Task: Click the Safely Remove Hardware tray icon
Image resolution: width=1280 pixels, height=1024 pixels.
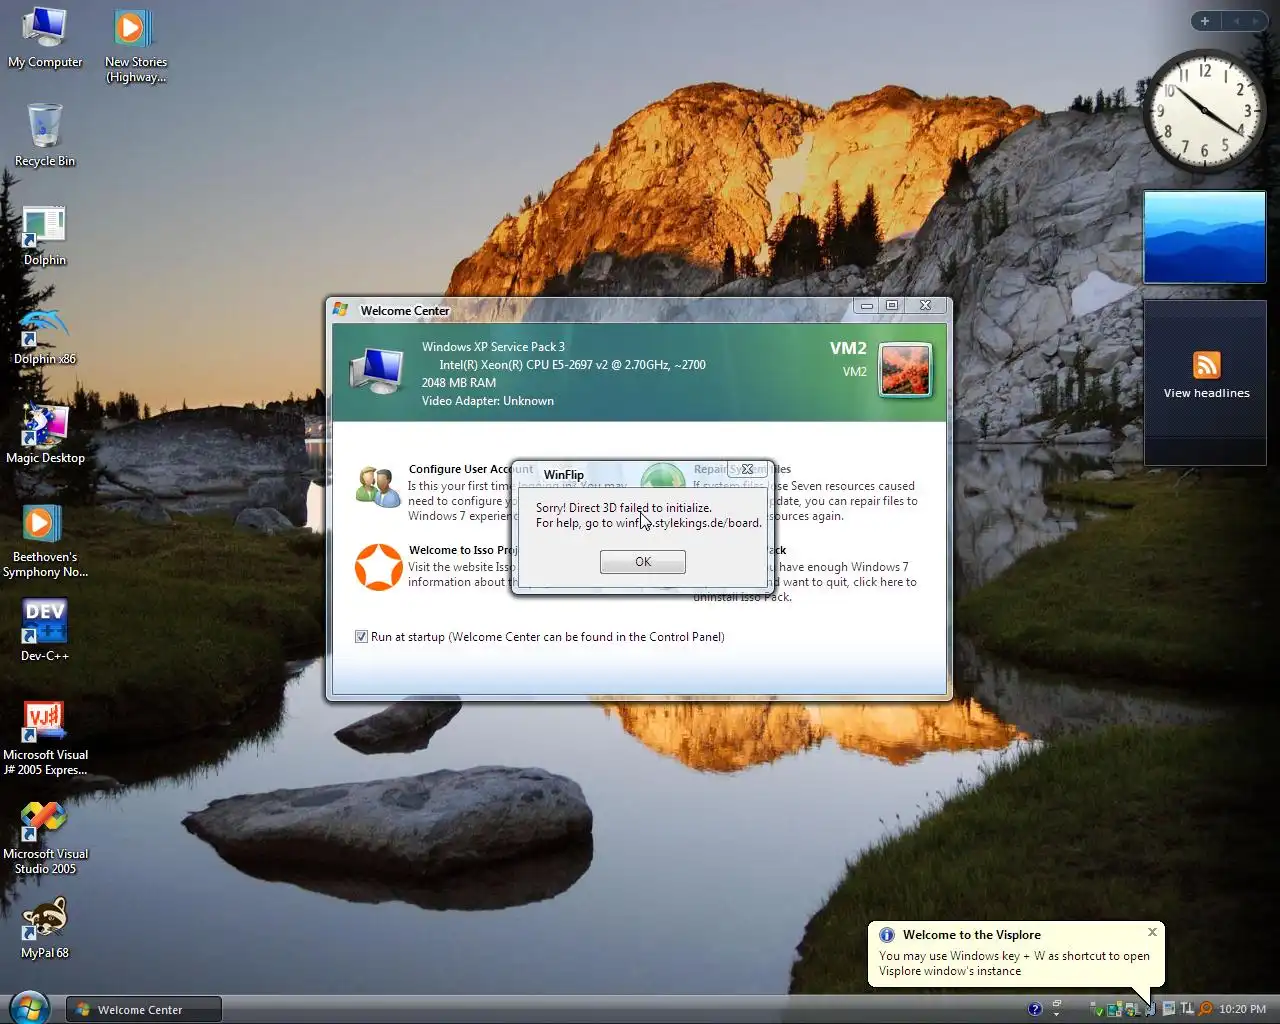Action: (1096, 1010)
